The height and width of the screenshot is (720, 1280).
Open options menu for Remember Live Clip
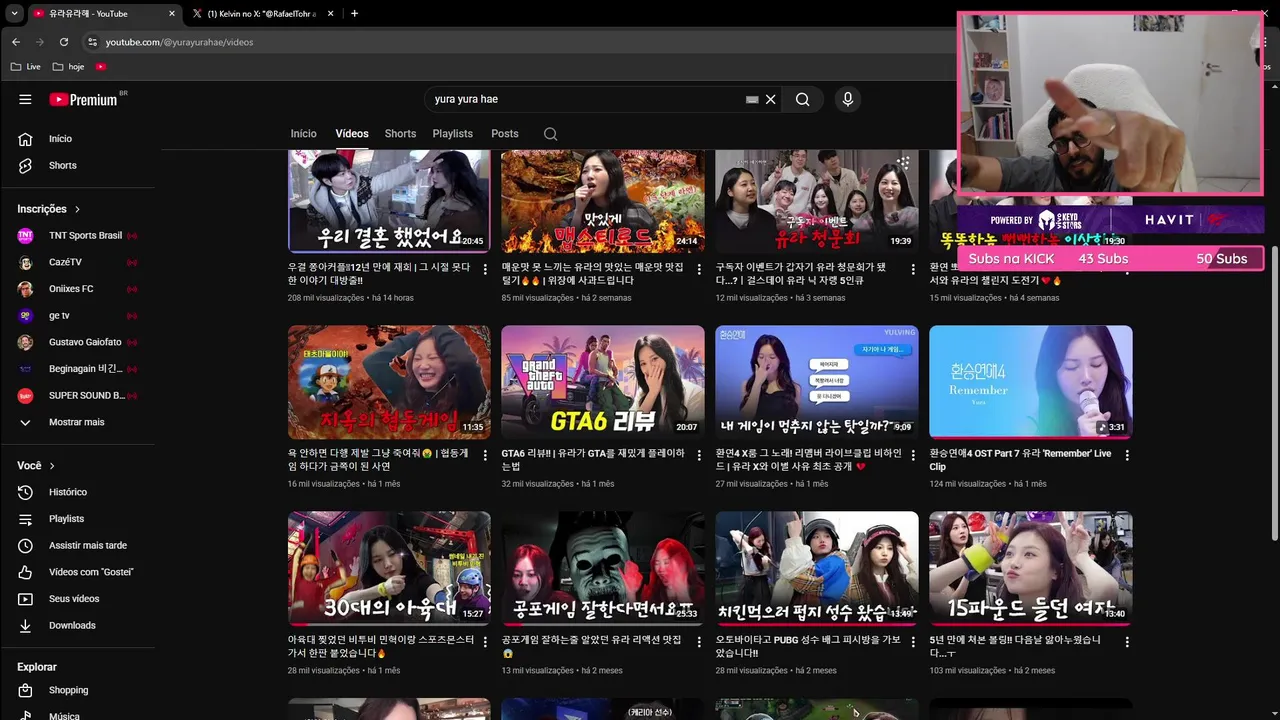[1127, 456]
